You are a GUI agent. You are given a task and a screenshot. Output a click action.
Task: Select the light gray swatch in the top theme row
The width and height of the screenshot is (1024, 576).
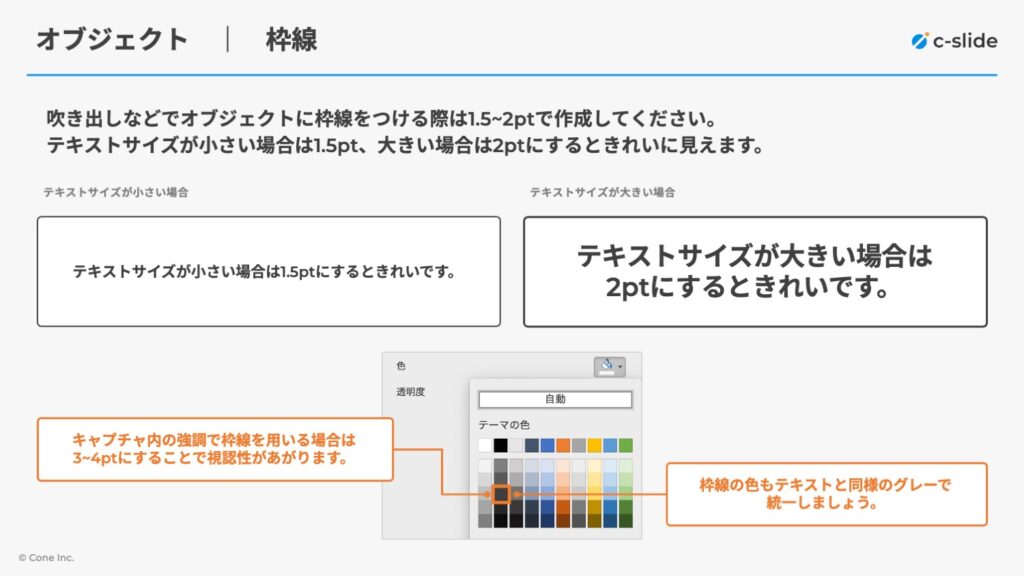[x=516, y=445]
